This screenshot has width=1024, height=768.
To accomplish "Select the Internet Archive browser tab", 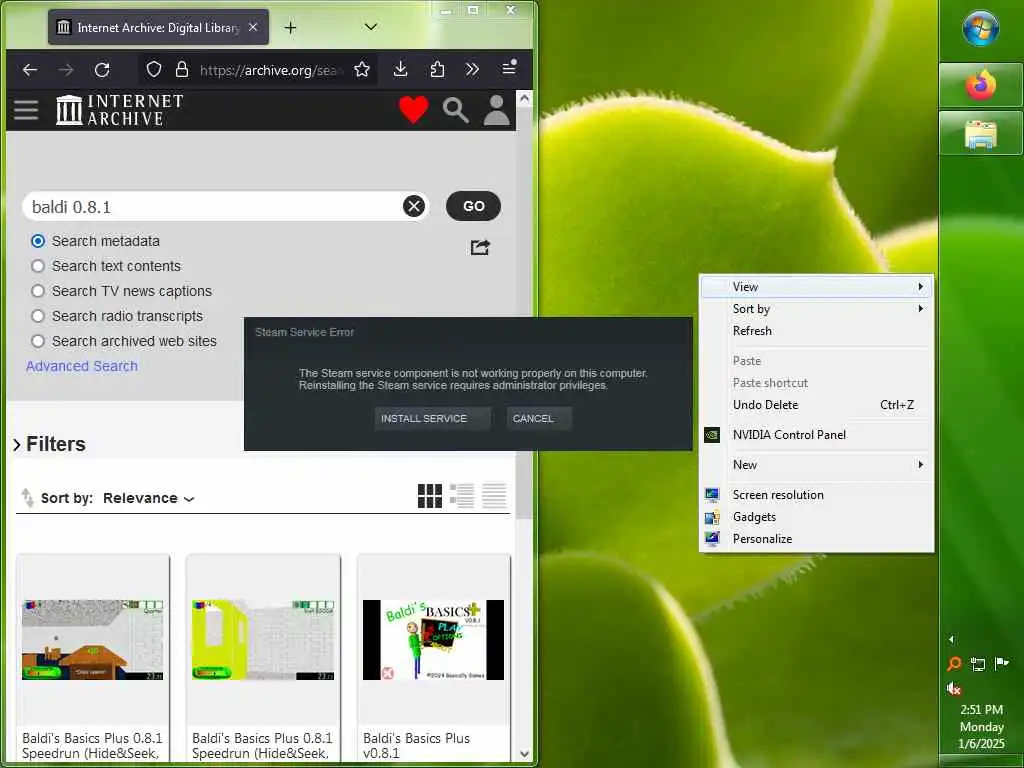I will pos(158,27).
